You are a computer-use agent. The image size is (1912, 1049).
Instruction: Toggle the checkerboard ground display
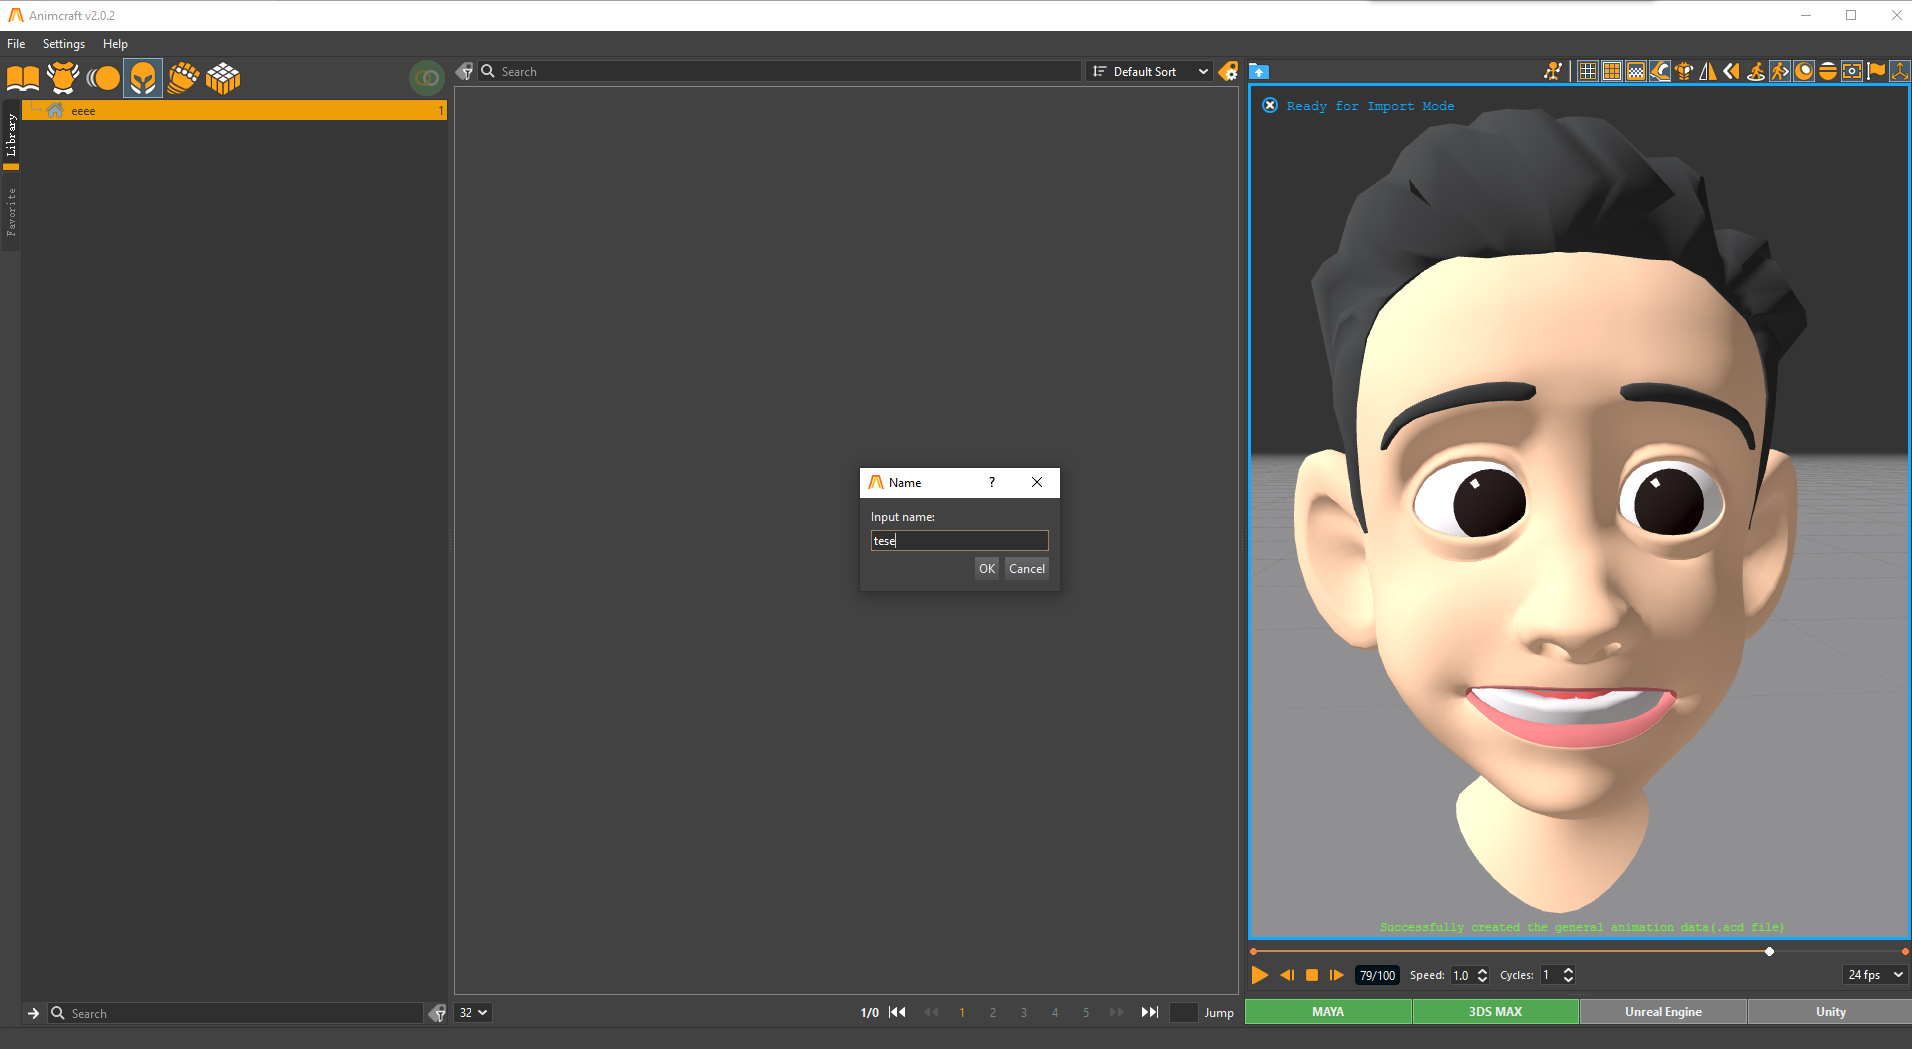tap(1636, 71)
